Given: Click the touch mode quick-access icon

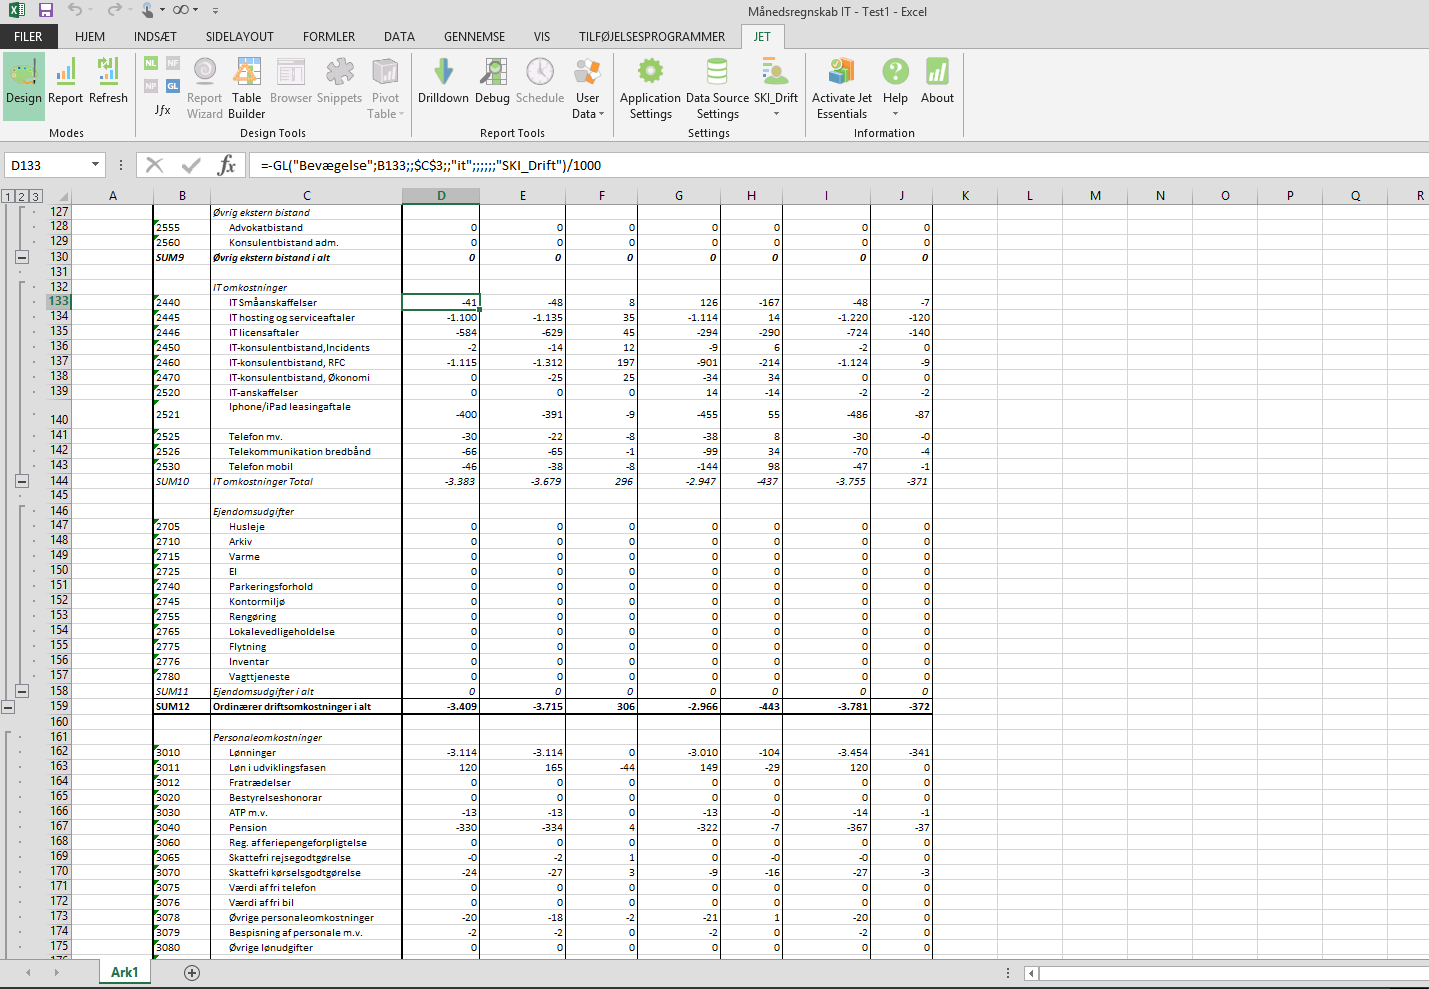Looking at the screenshot, I should click(x=148, y=10).
